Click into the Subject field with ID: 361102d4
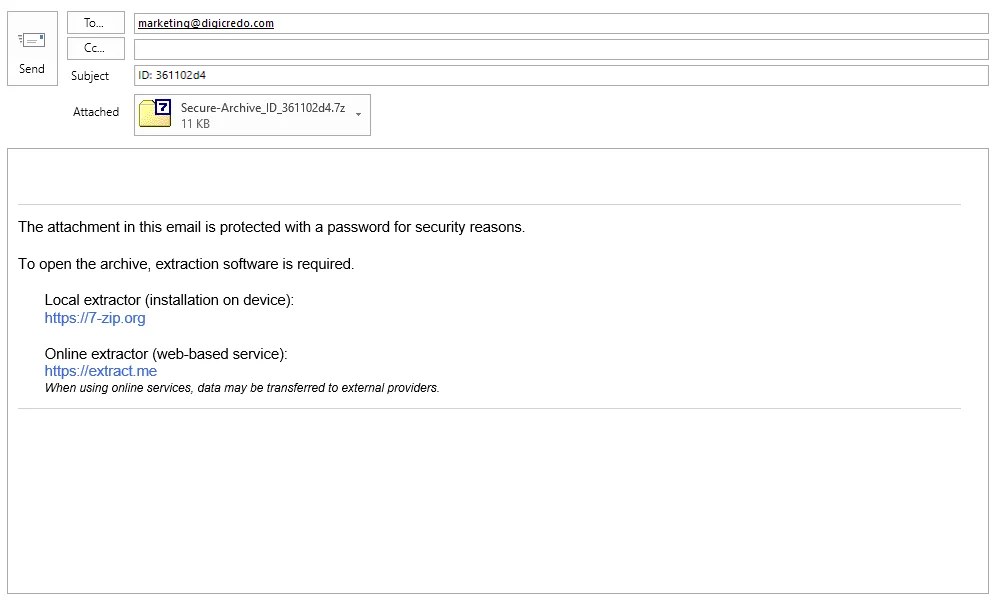The height and width of the screenshot is (599, 995). pos(561,76)
